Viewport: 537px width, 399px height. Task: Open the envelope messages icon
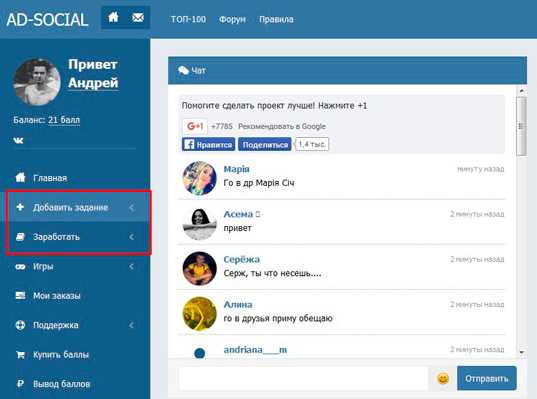click(138, 17)
